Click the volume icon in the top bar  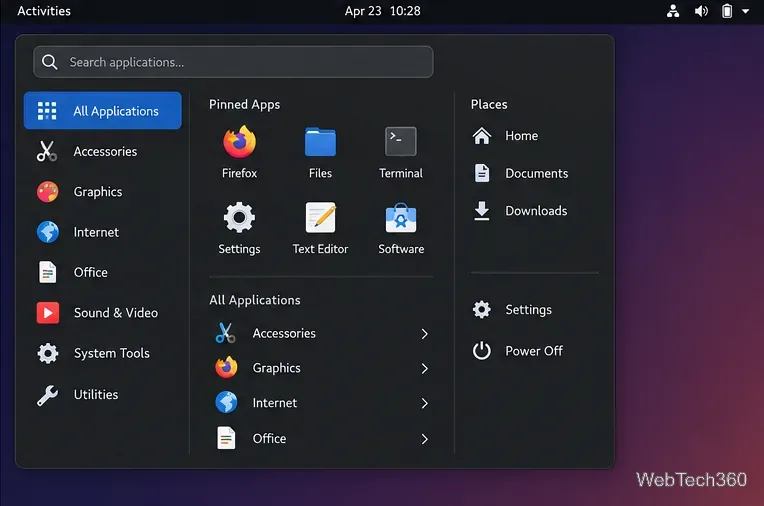pyautogui.click(x=701, y=11)
